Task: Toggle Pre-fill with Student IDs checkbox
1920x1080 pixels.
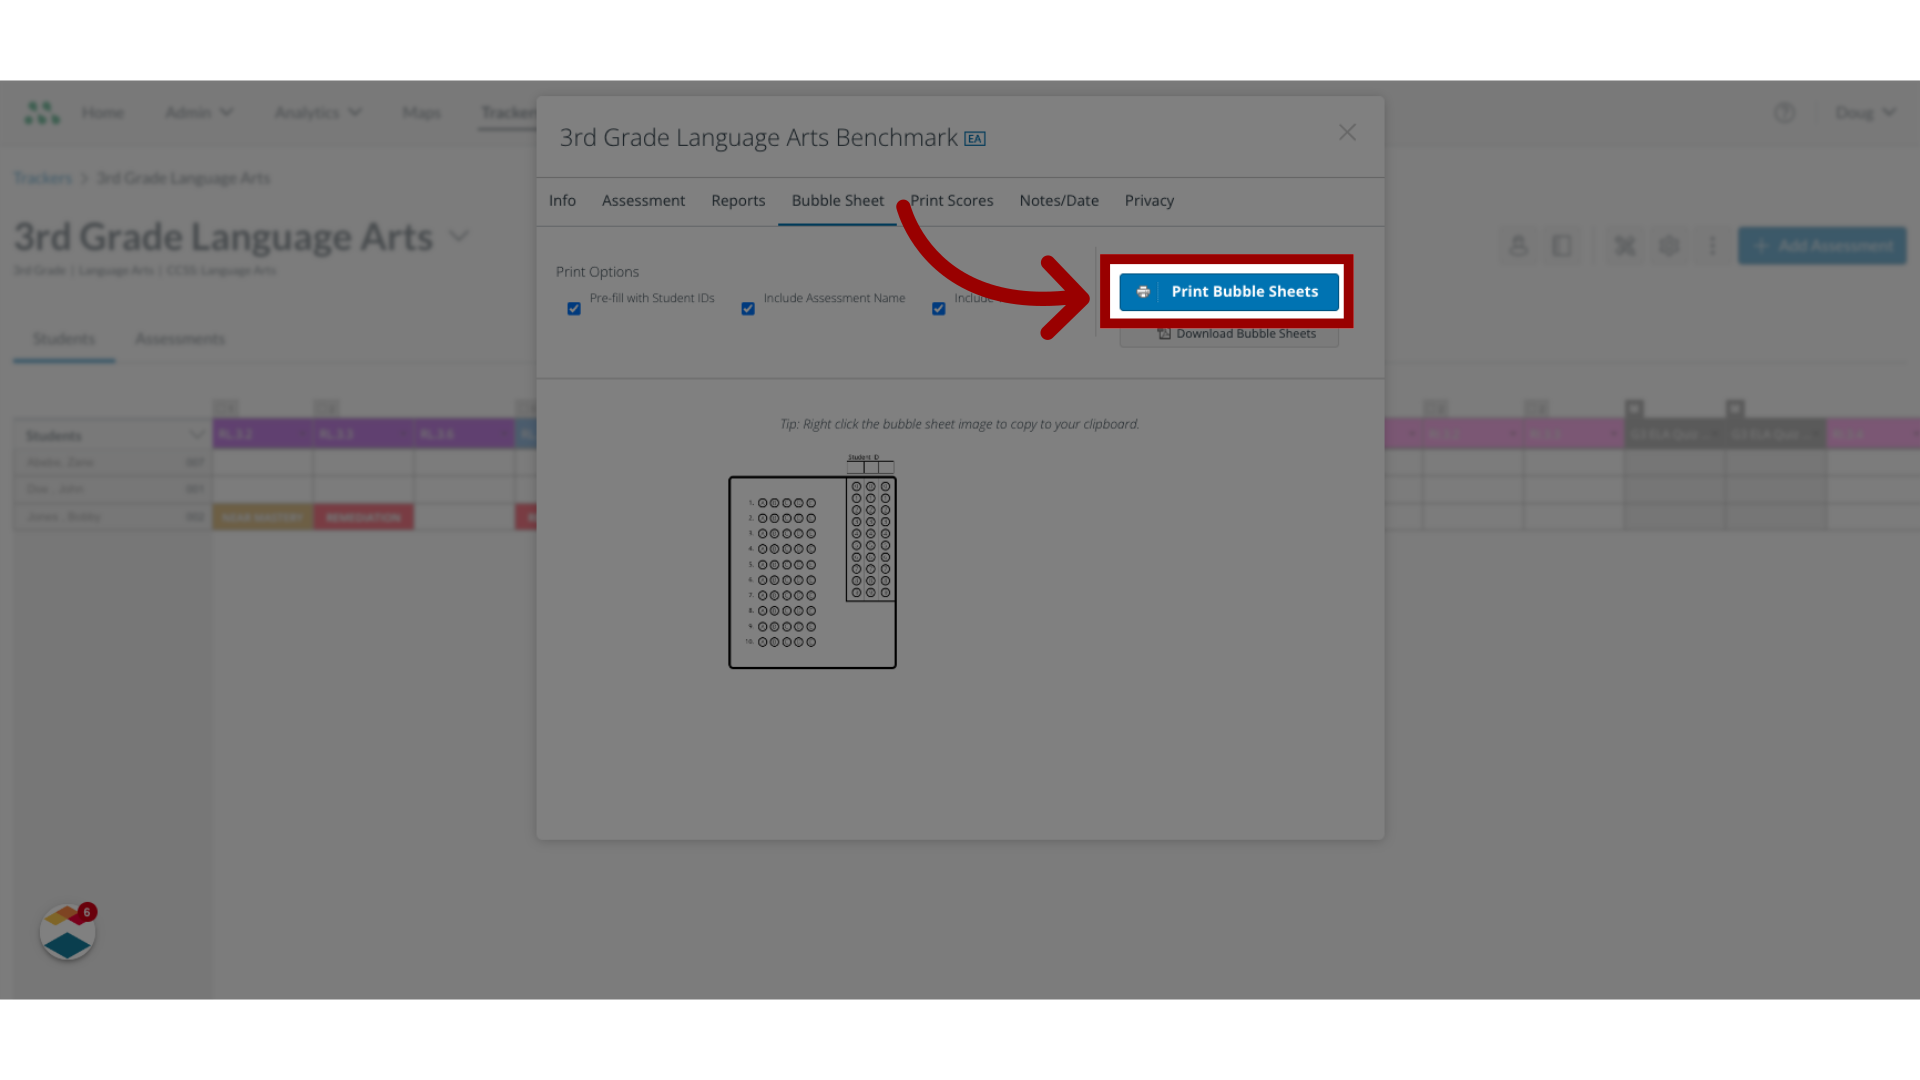Action: point(572,306)
